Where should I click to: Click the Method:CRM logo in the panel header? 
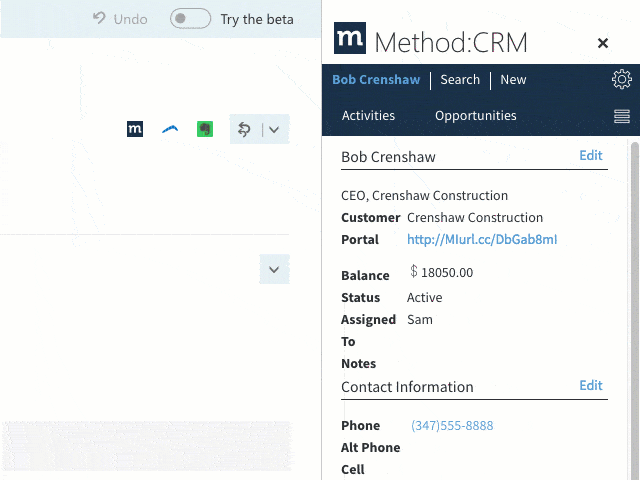pyautogui.click(x=350, y=38)
